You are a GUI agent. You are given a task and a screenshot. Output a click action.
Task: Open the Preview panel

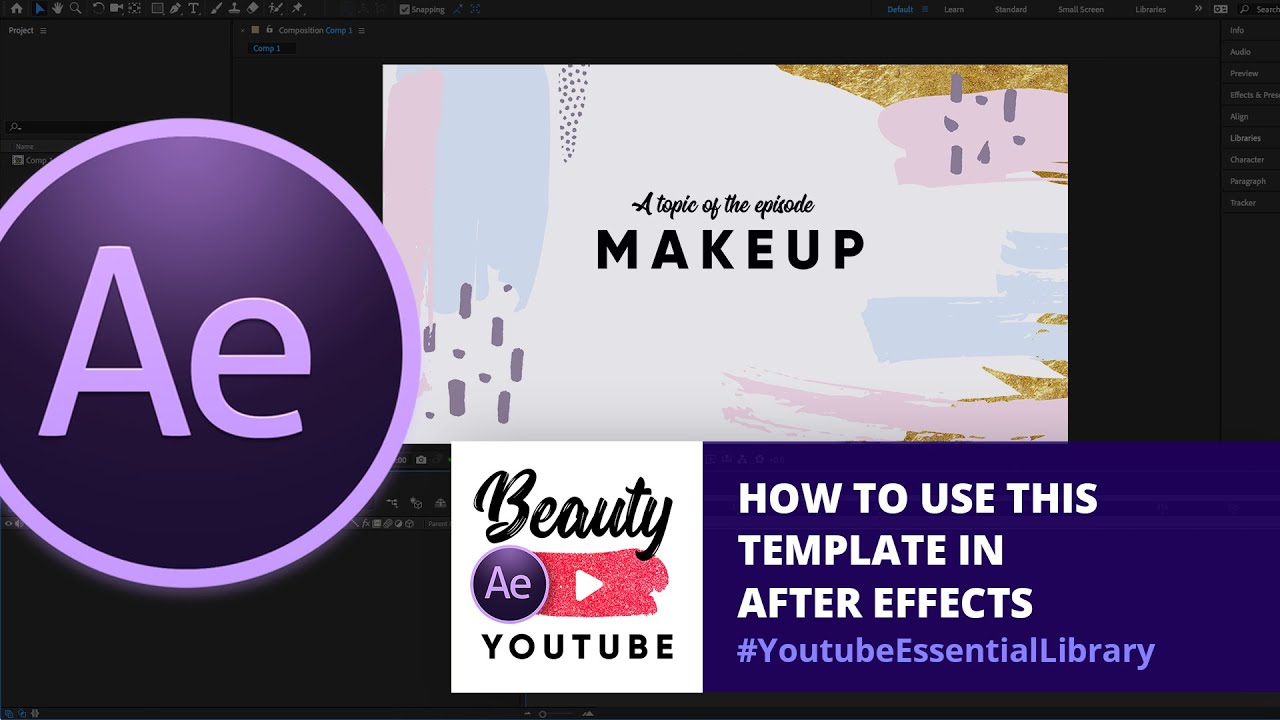[x=1244, y=74]
